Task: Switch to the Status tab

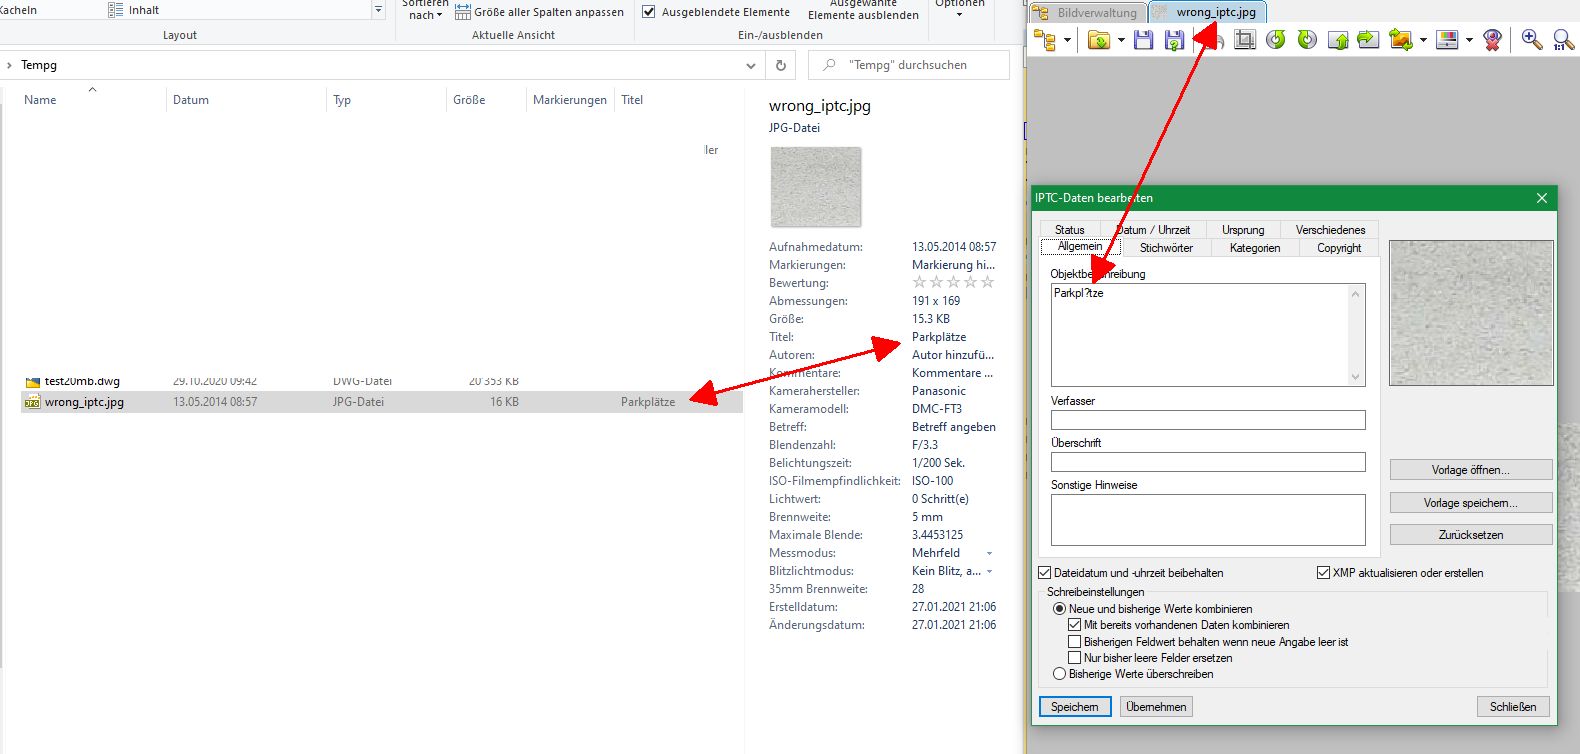Action: [1070, 230]
